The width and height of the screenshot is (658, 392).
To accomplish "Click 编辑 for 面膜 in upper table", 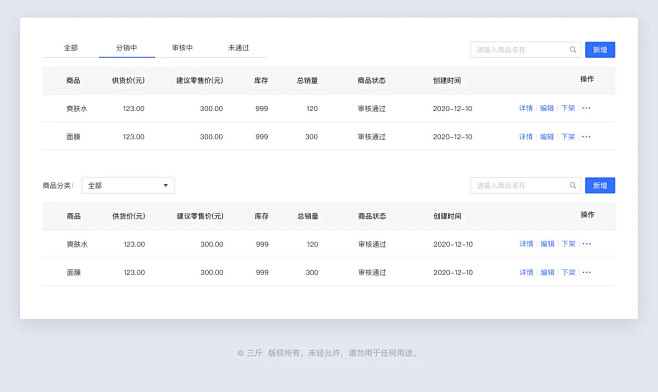I will [x=547, y=137].
